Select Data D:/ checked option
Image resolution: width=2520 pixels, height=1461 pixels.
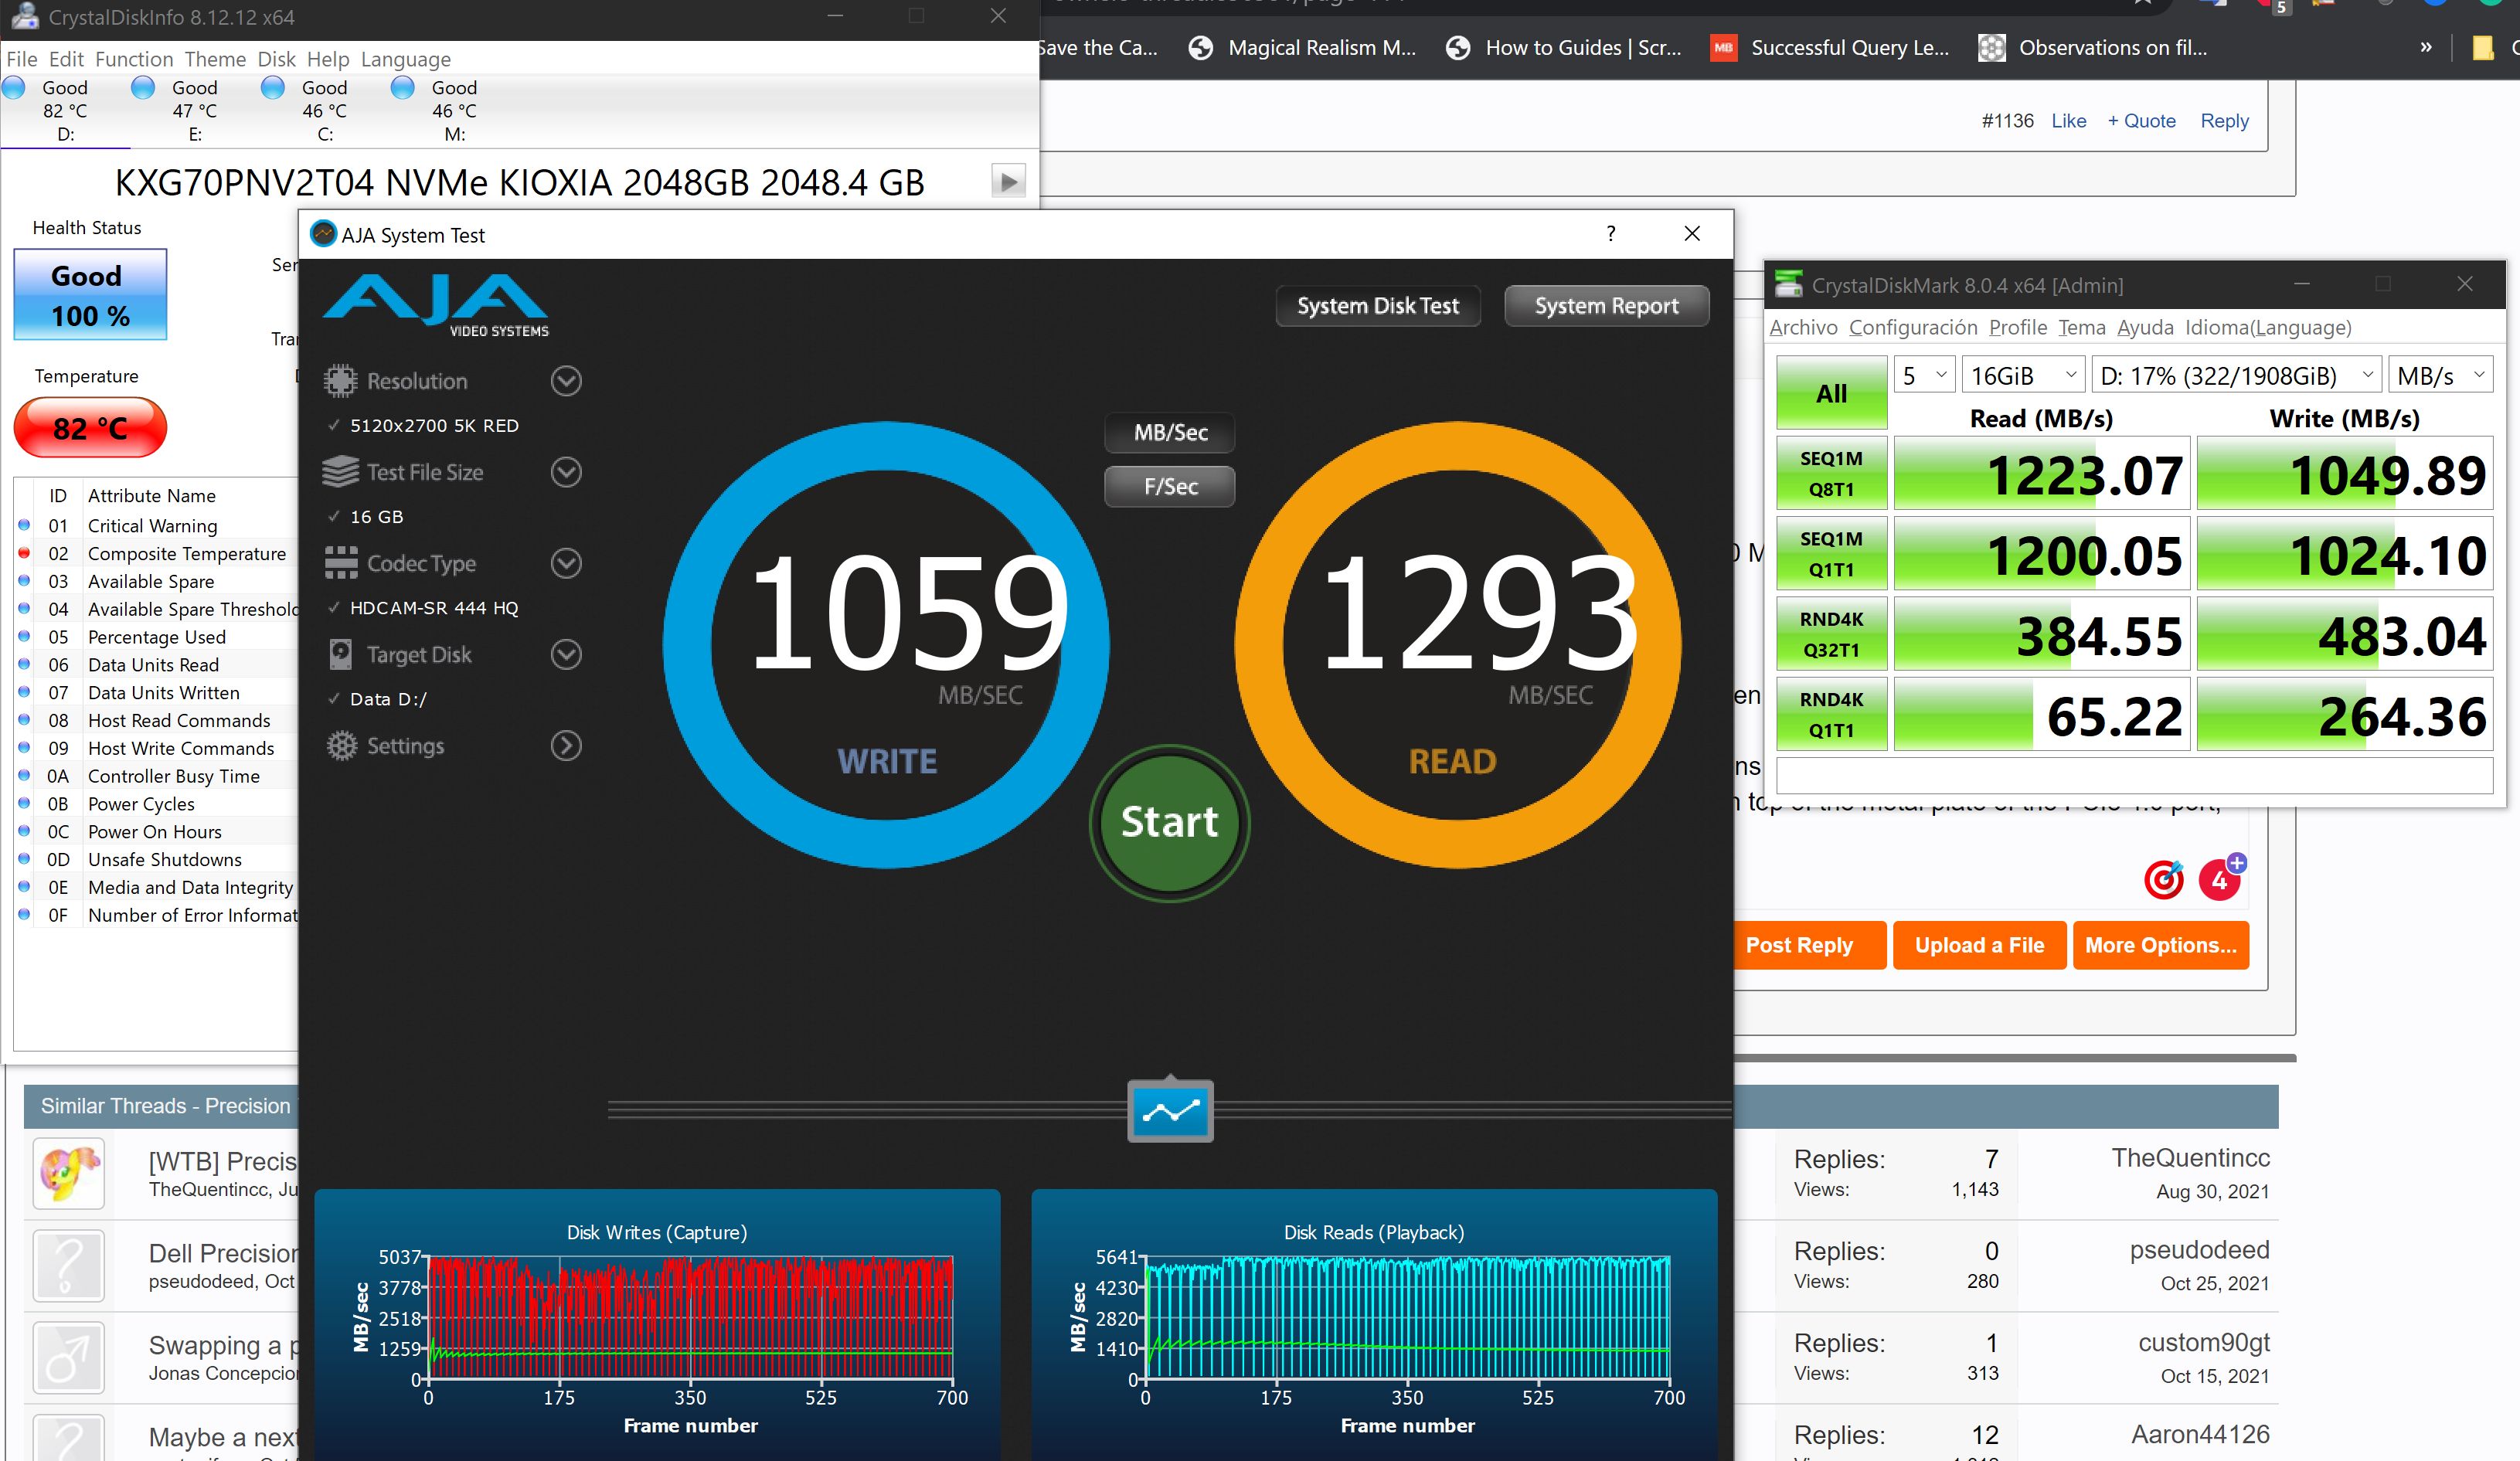378,699
